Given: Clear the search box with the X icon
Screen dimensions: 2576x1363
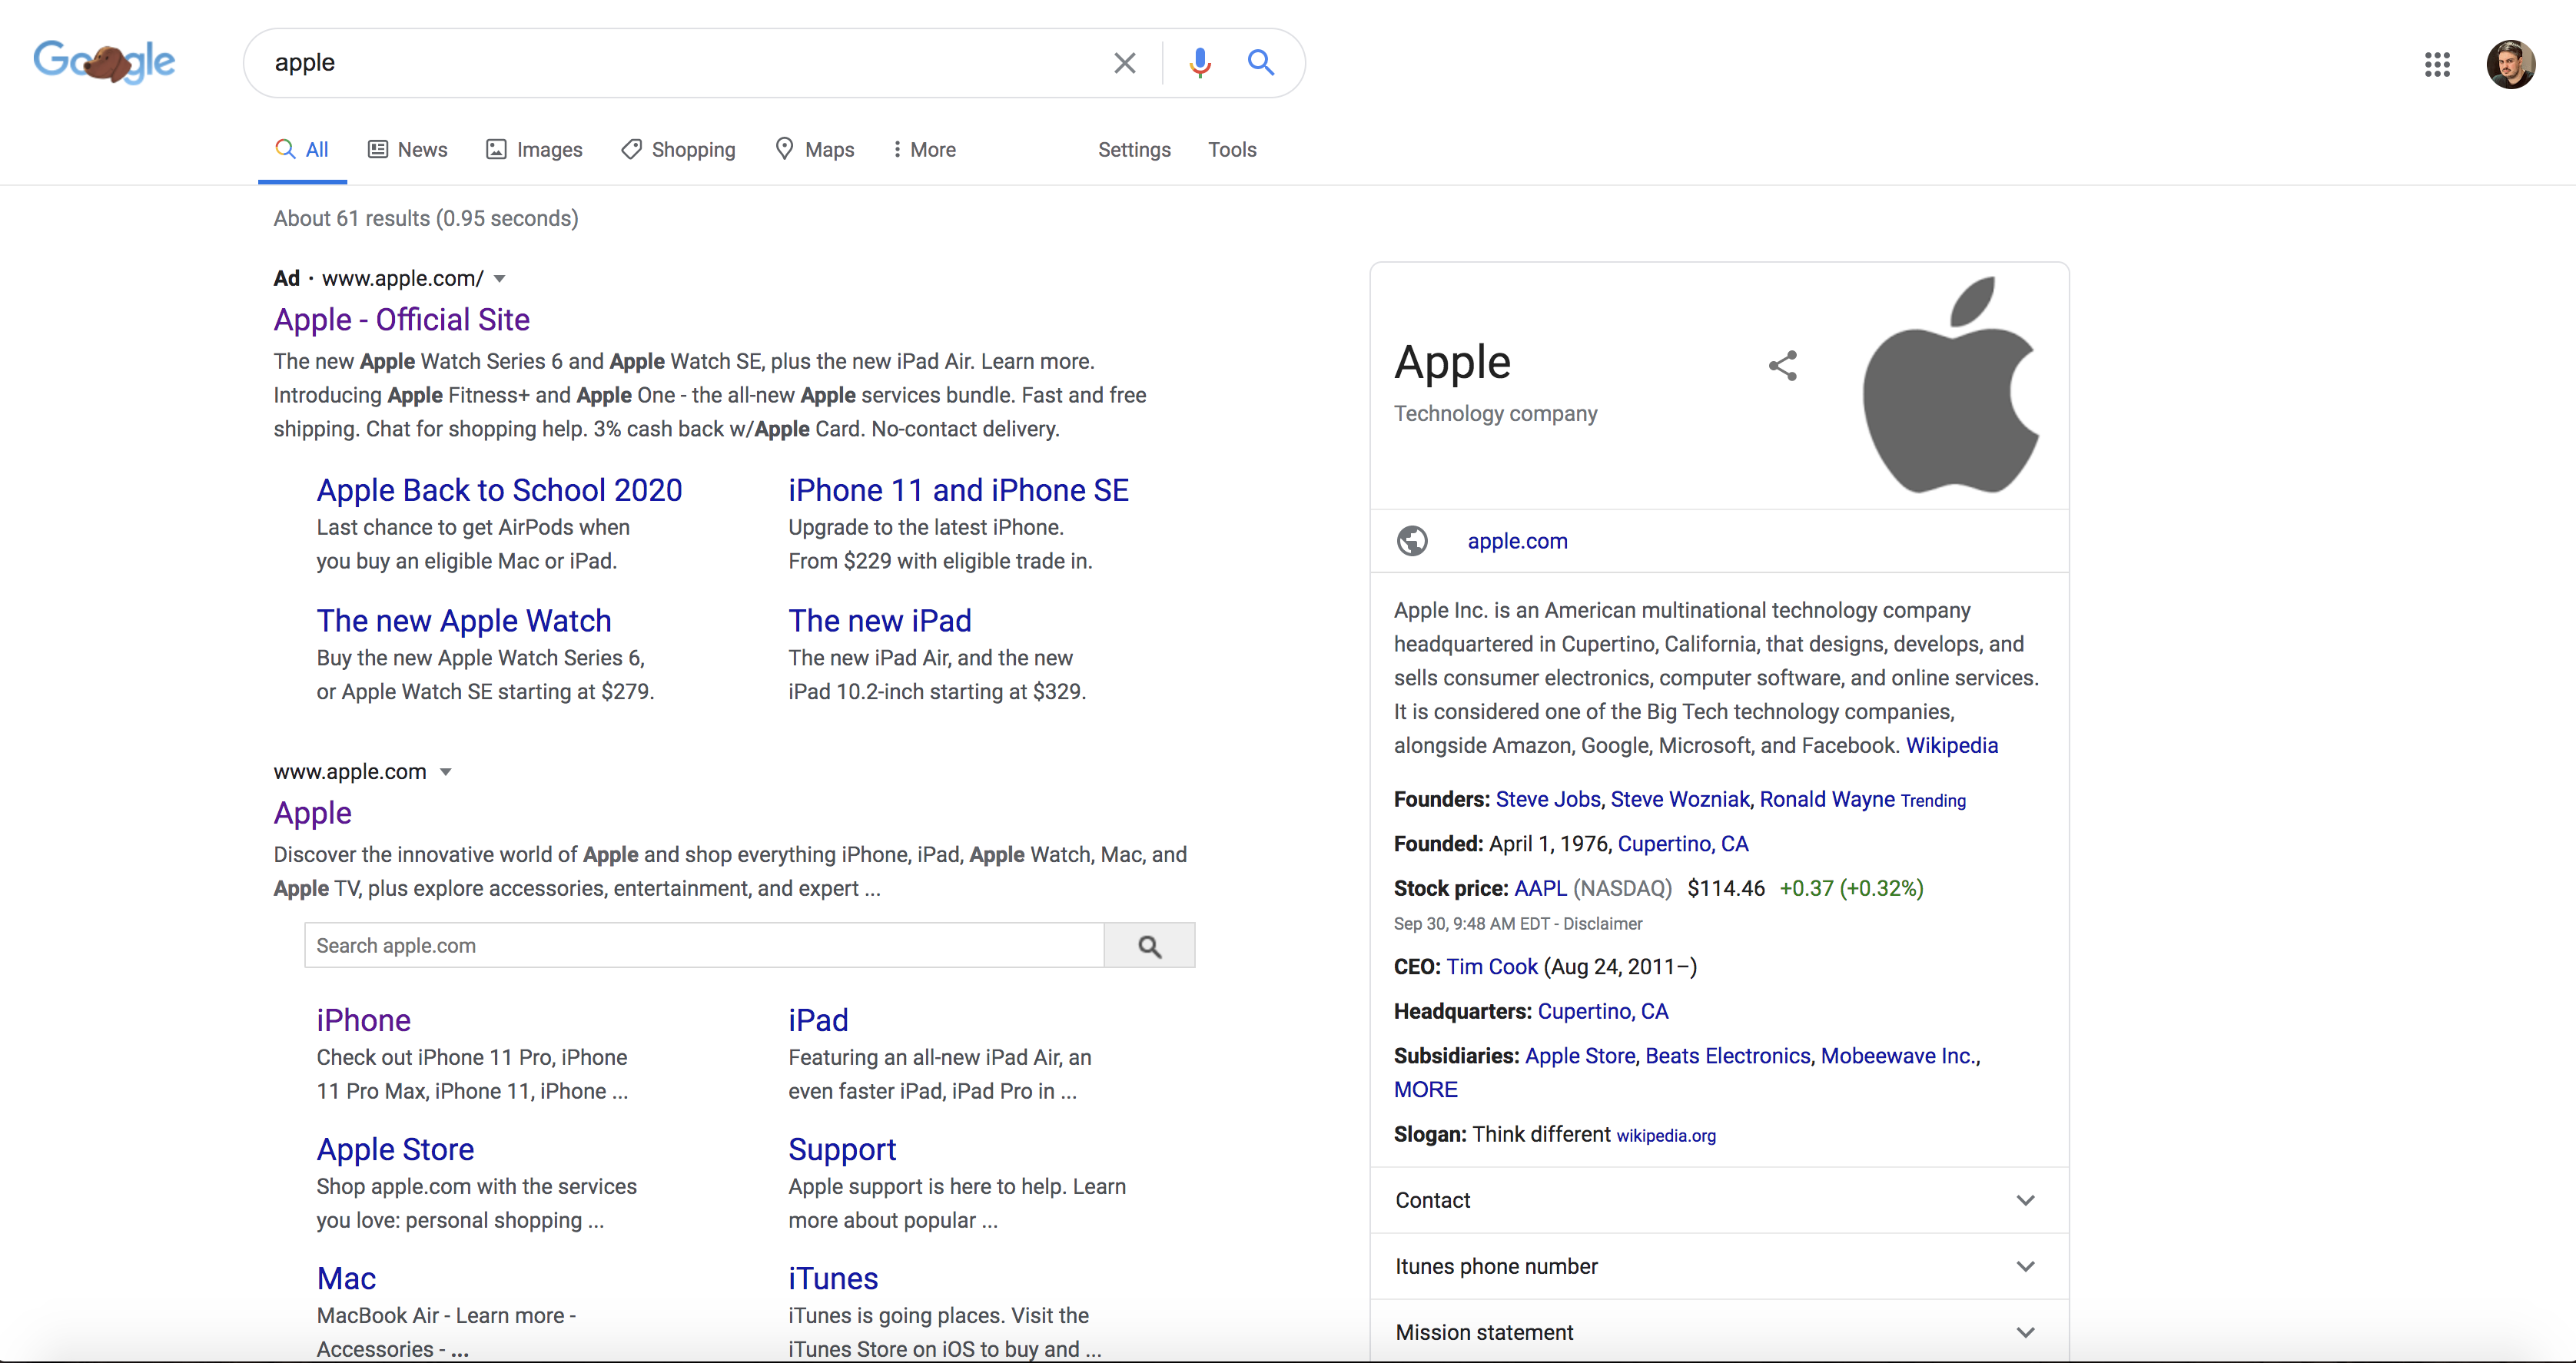Looking at the screenshot, I should pos(1124,63).
